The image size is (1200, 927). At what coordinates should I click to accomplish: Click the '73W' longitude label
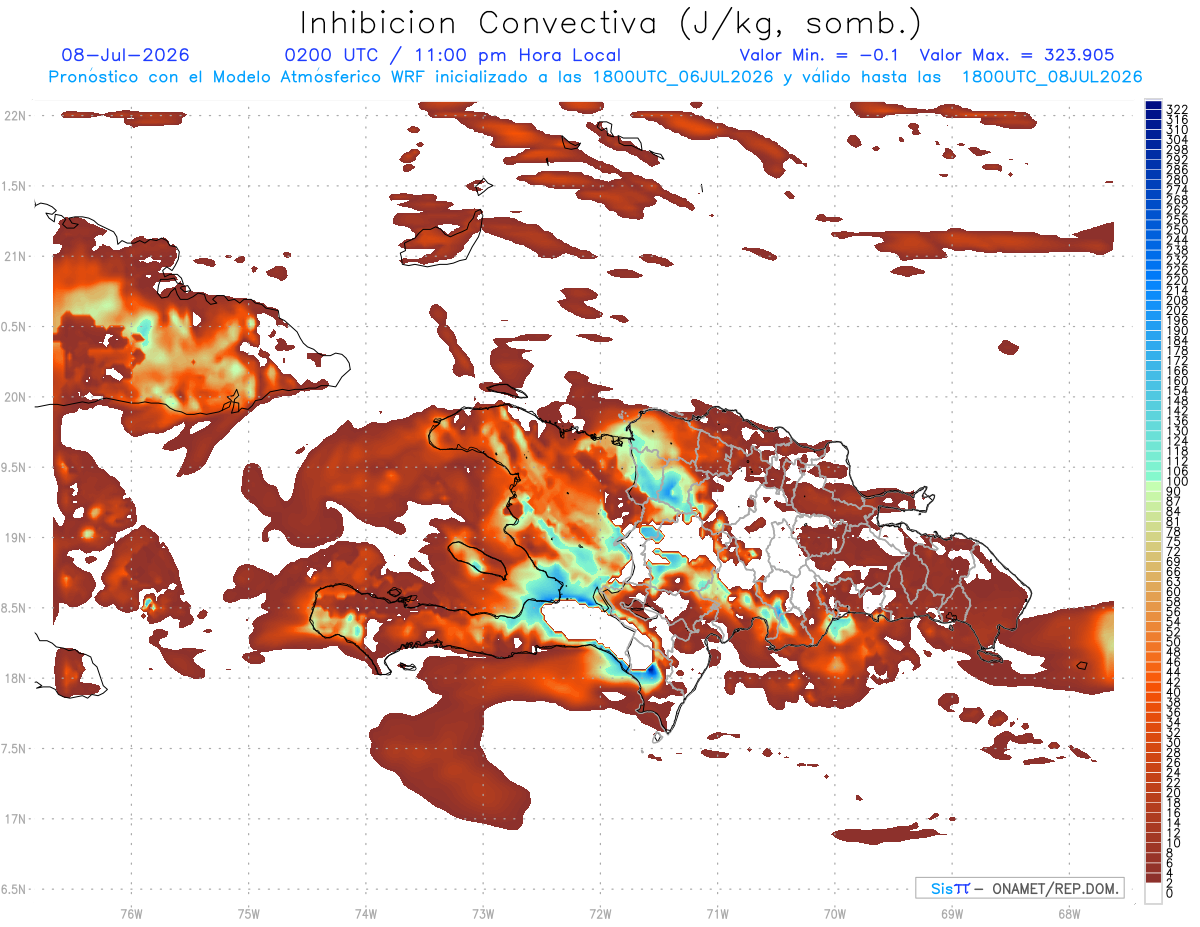[483, 913]
